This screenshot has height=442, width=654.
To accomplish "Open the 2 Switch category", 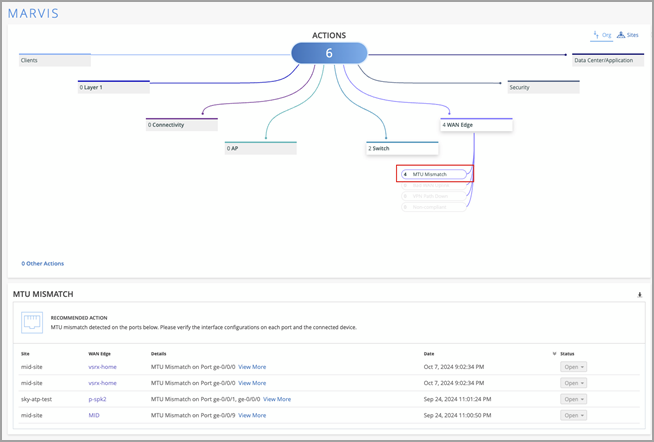I will tap(402, 148).
